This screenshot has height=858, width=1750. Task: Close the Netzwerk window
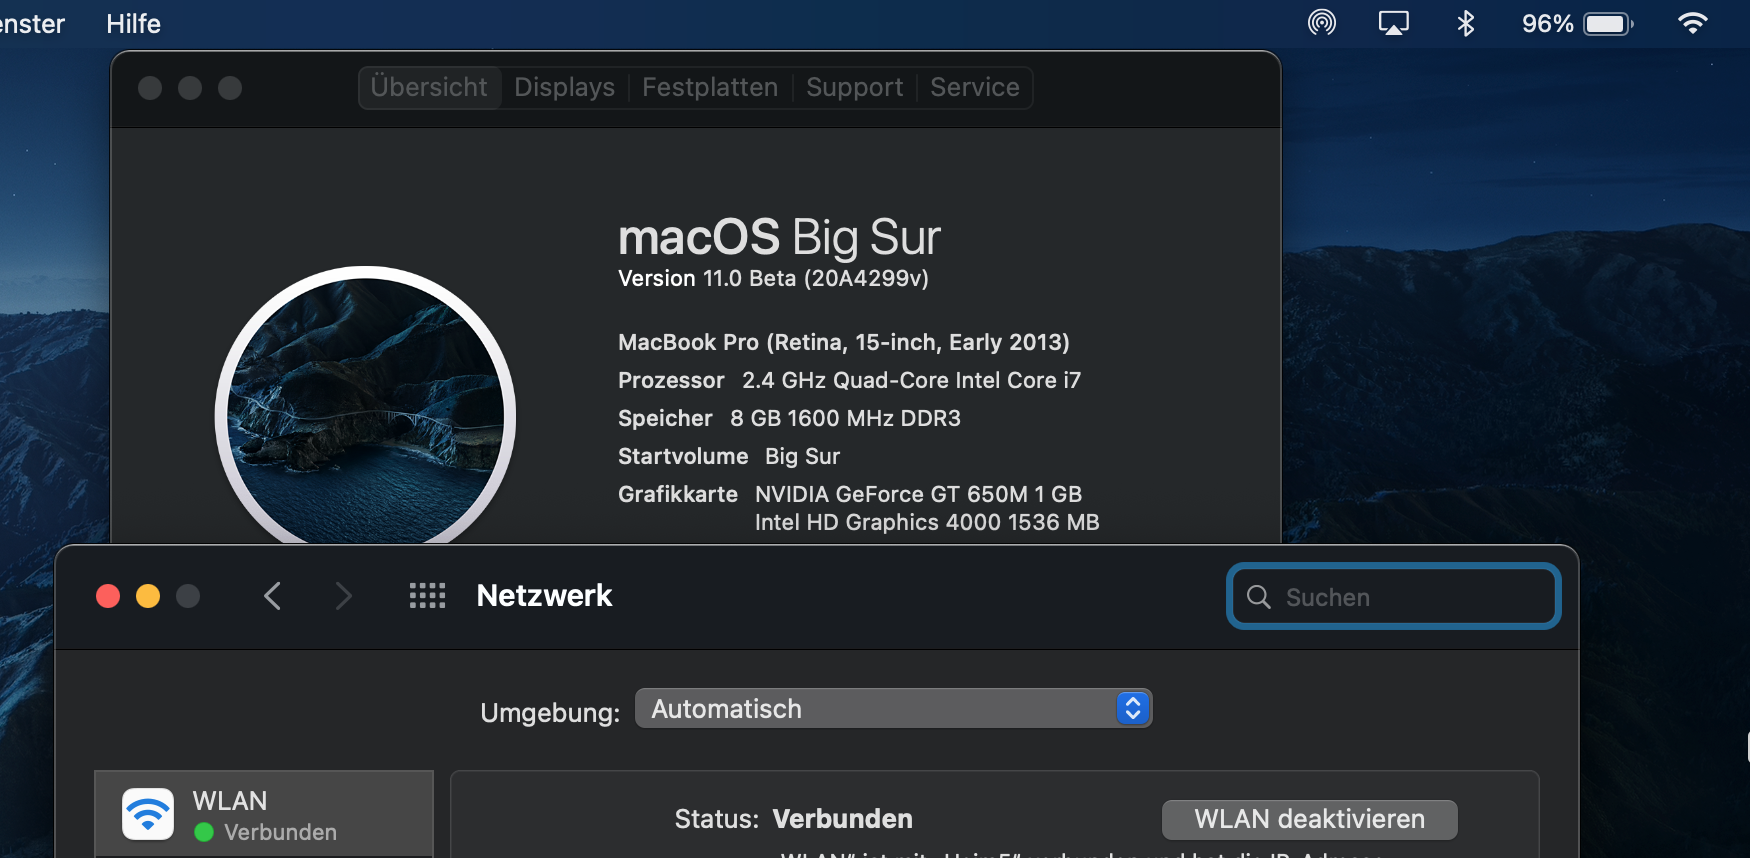point(108,596)
